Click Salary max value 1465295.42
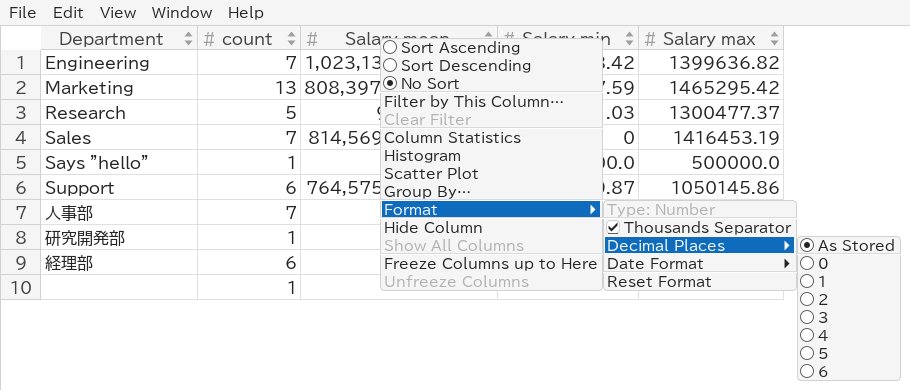Viewport: 910px width, 390px height. [711, 88]
